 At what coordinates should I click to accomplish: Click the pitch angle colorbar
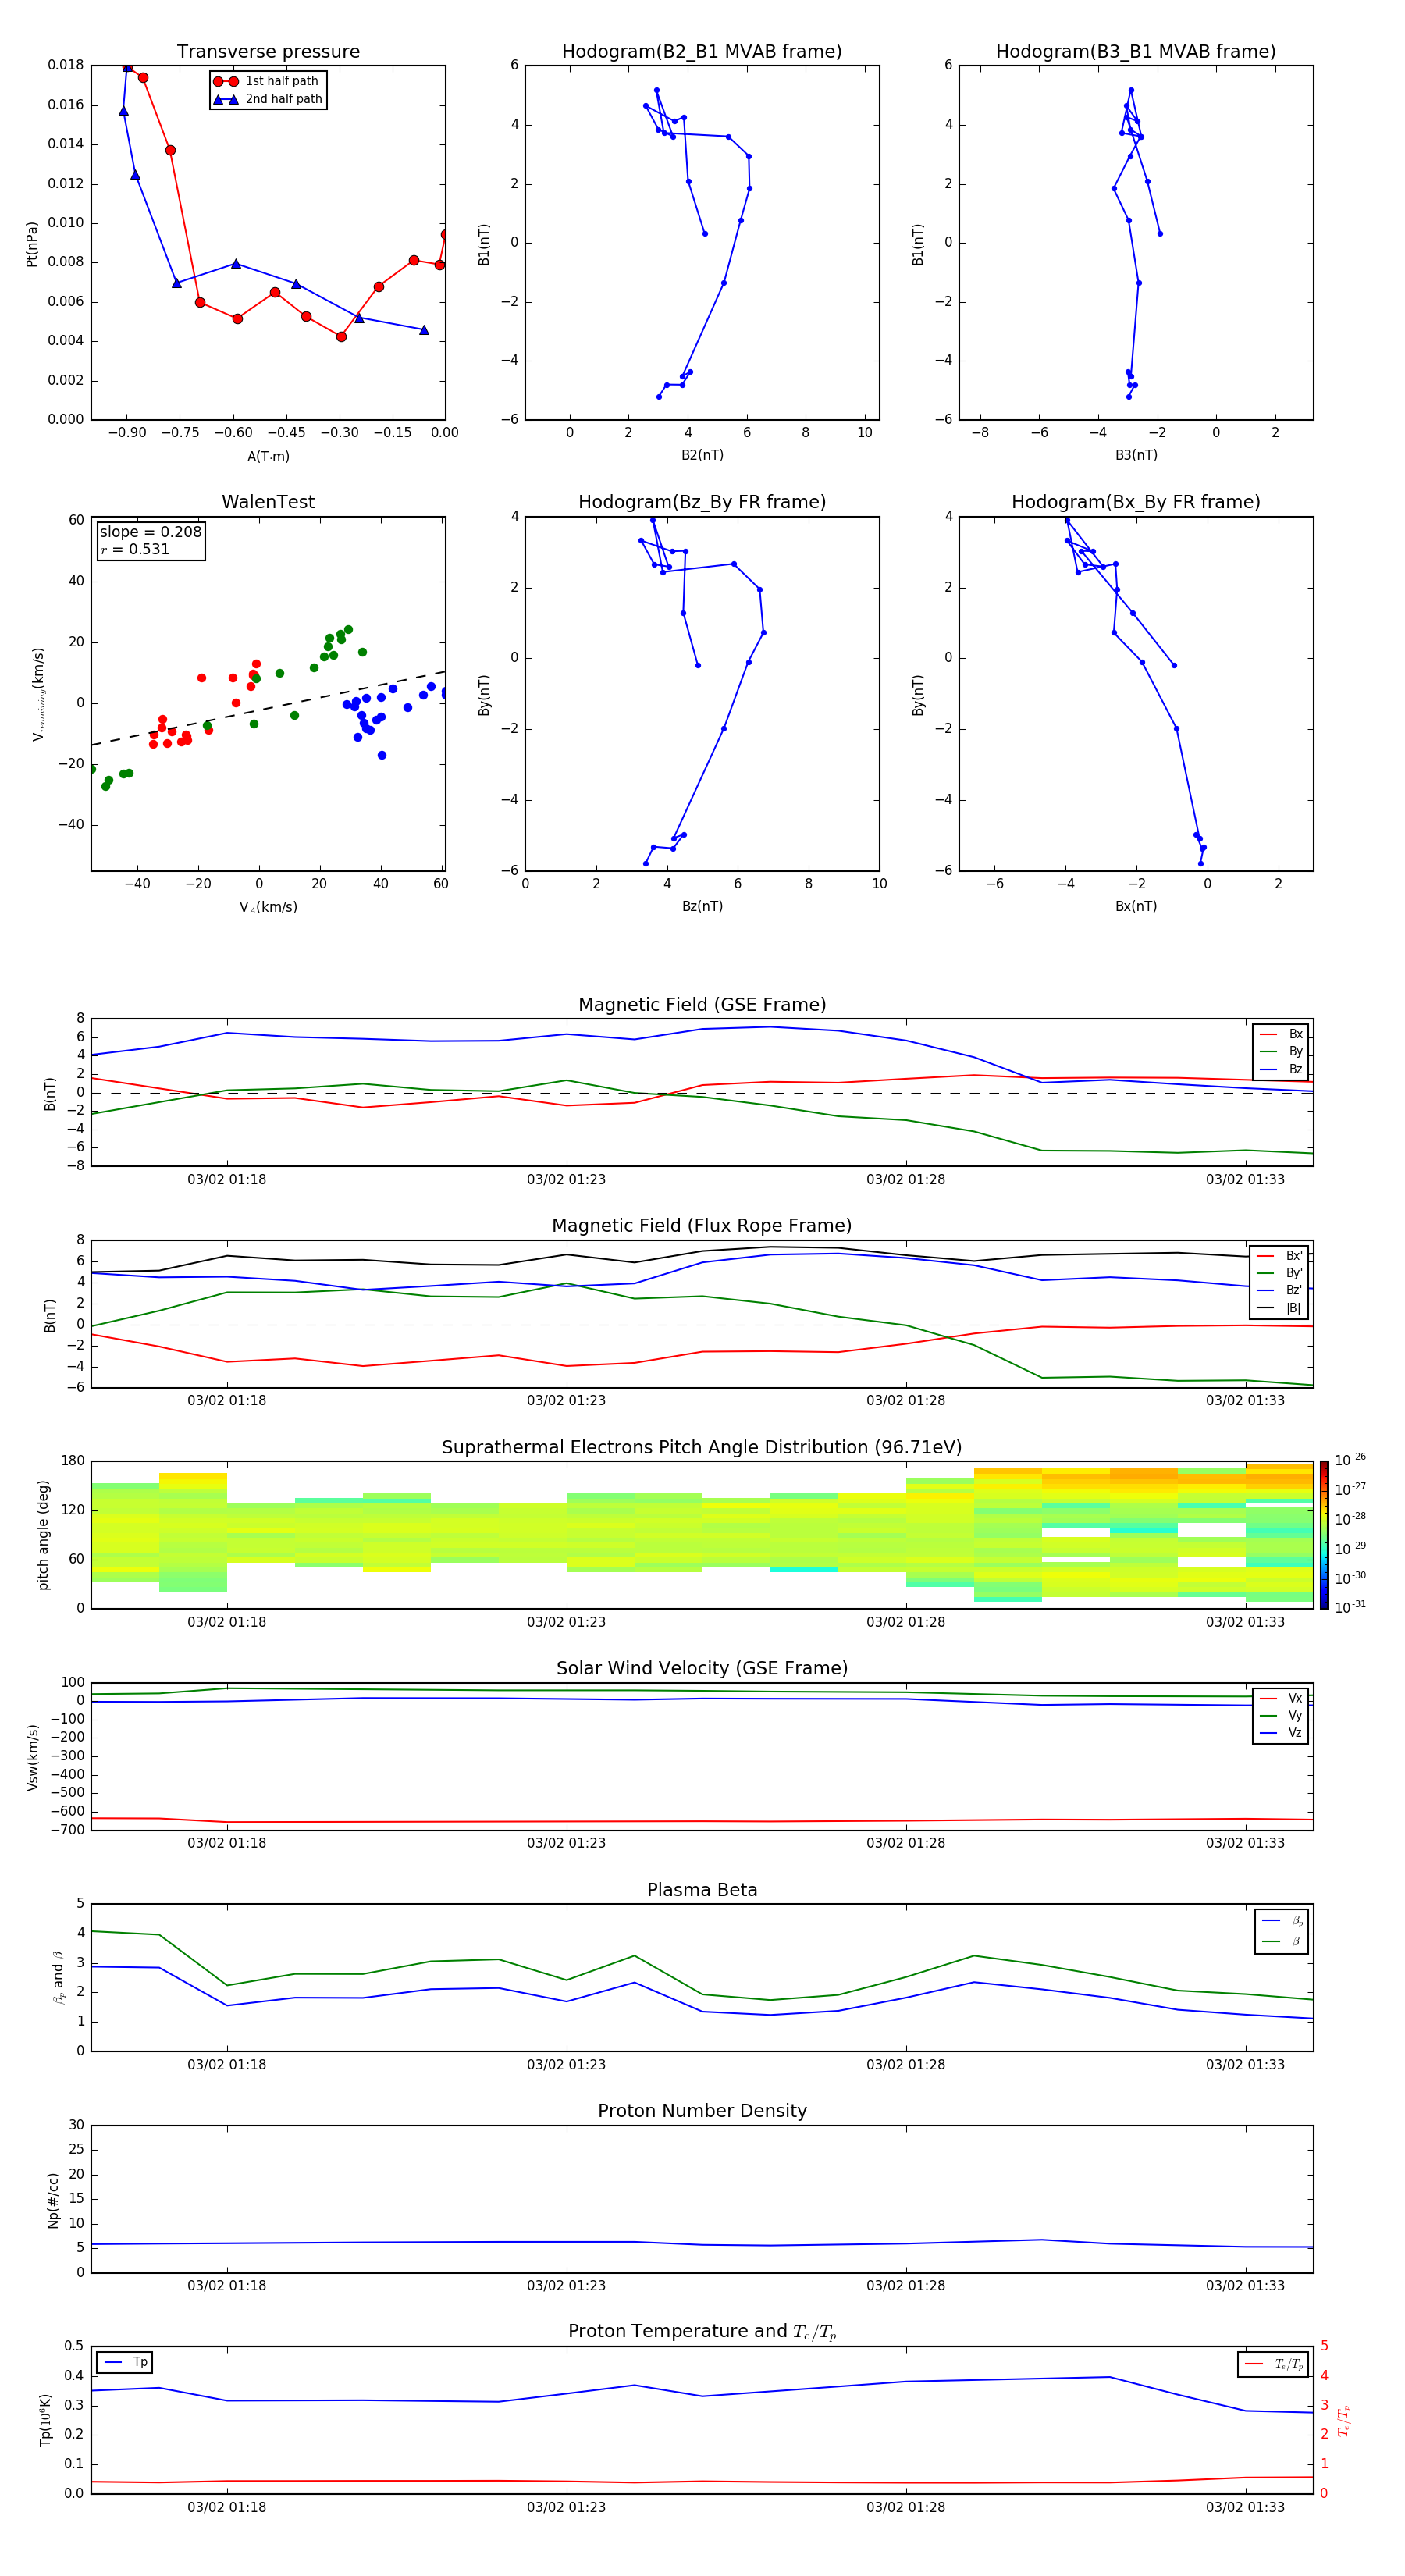pos(1324,1534)
